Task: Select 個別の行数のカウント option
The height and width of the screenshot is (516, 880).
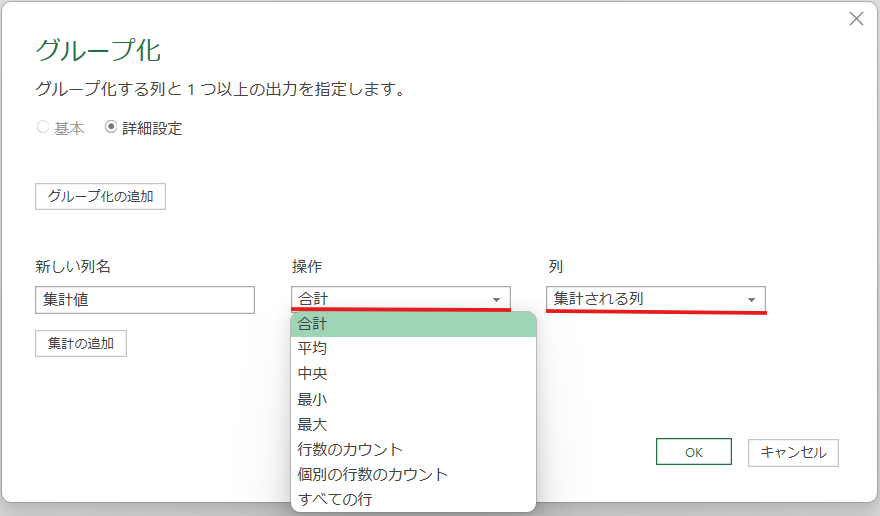Action: (x=414, y=474)
